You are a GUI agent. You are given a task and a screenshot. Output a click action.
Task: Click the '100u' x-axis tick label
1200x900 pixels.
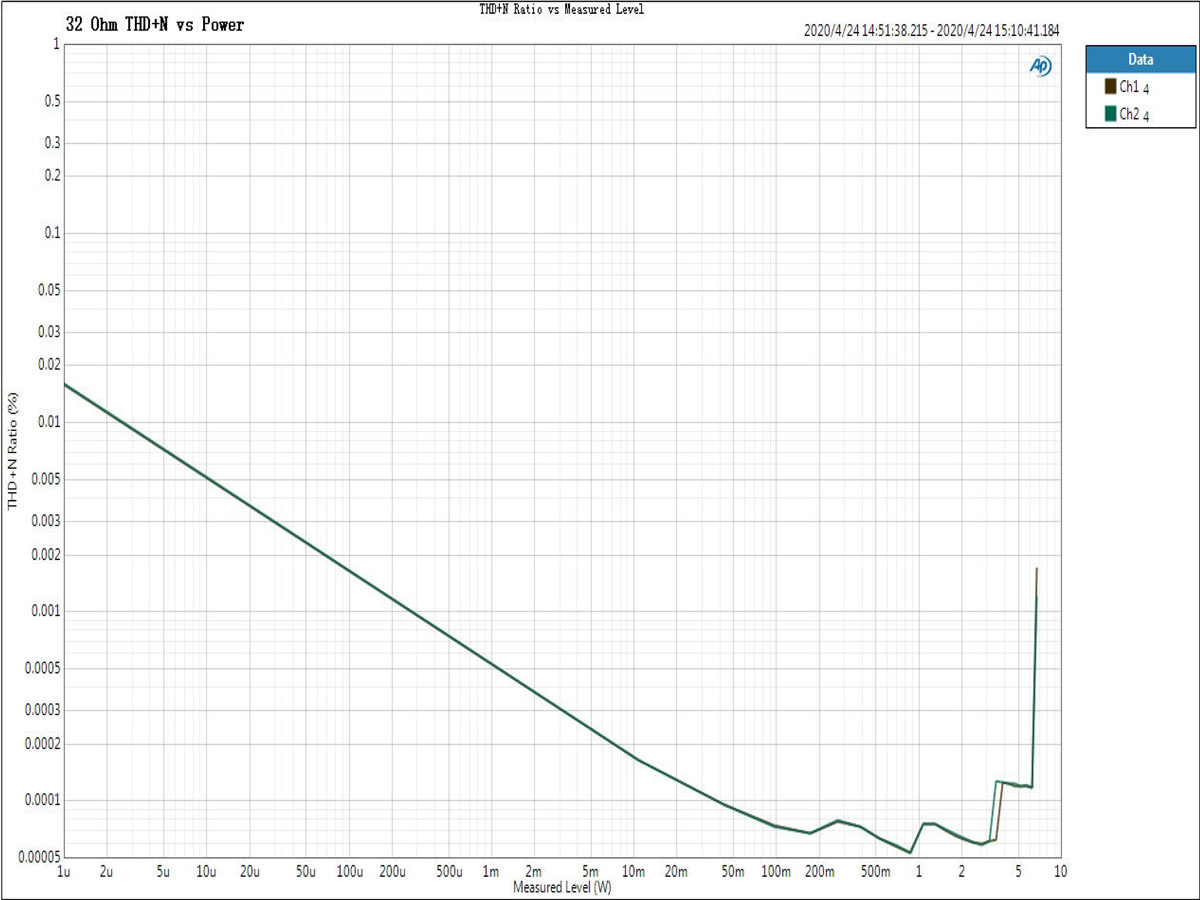[x=349, y=872]
